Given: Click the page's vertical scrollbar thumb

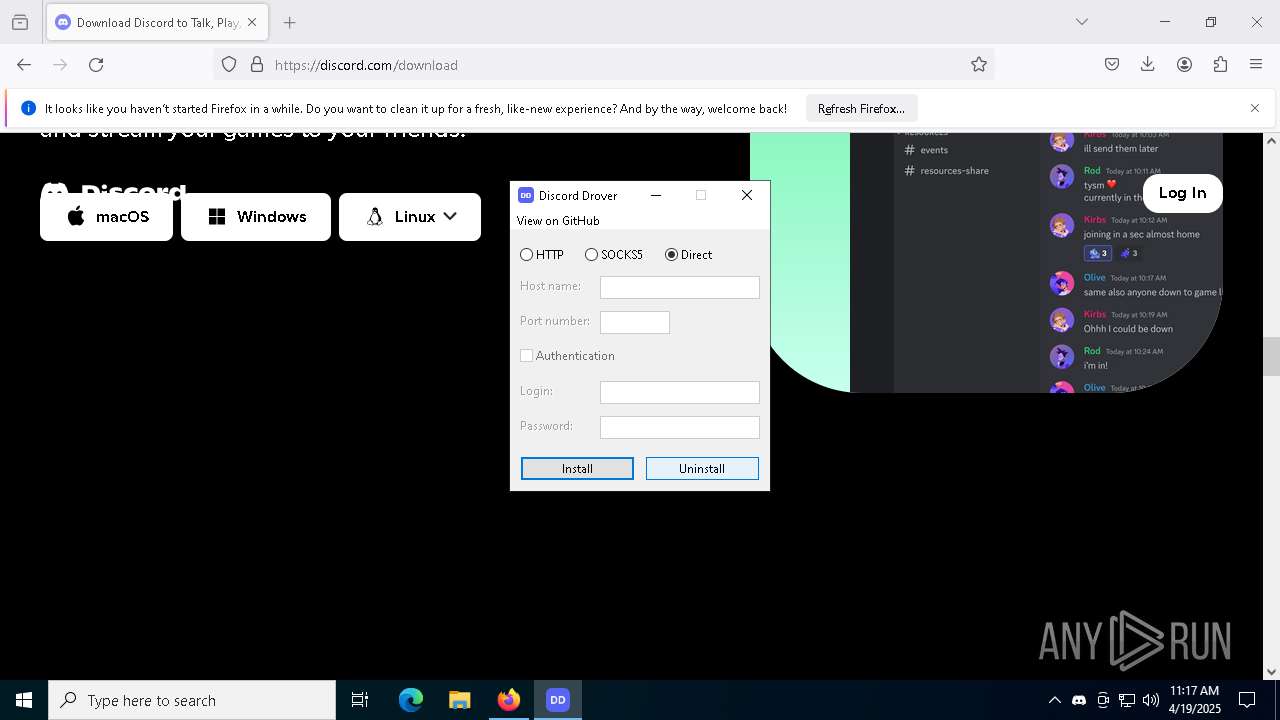Looking at the screenshot, I should (x=1271, y=357).
